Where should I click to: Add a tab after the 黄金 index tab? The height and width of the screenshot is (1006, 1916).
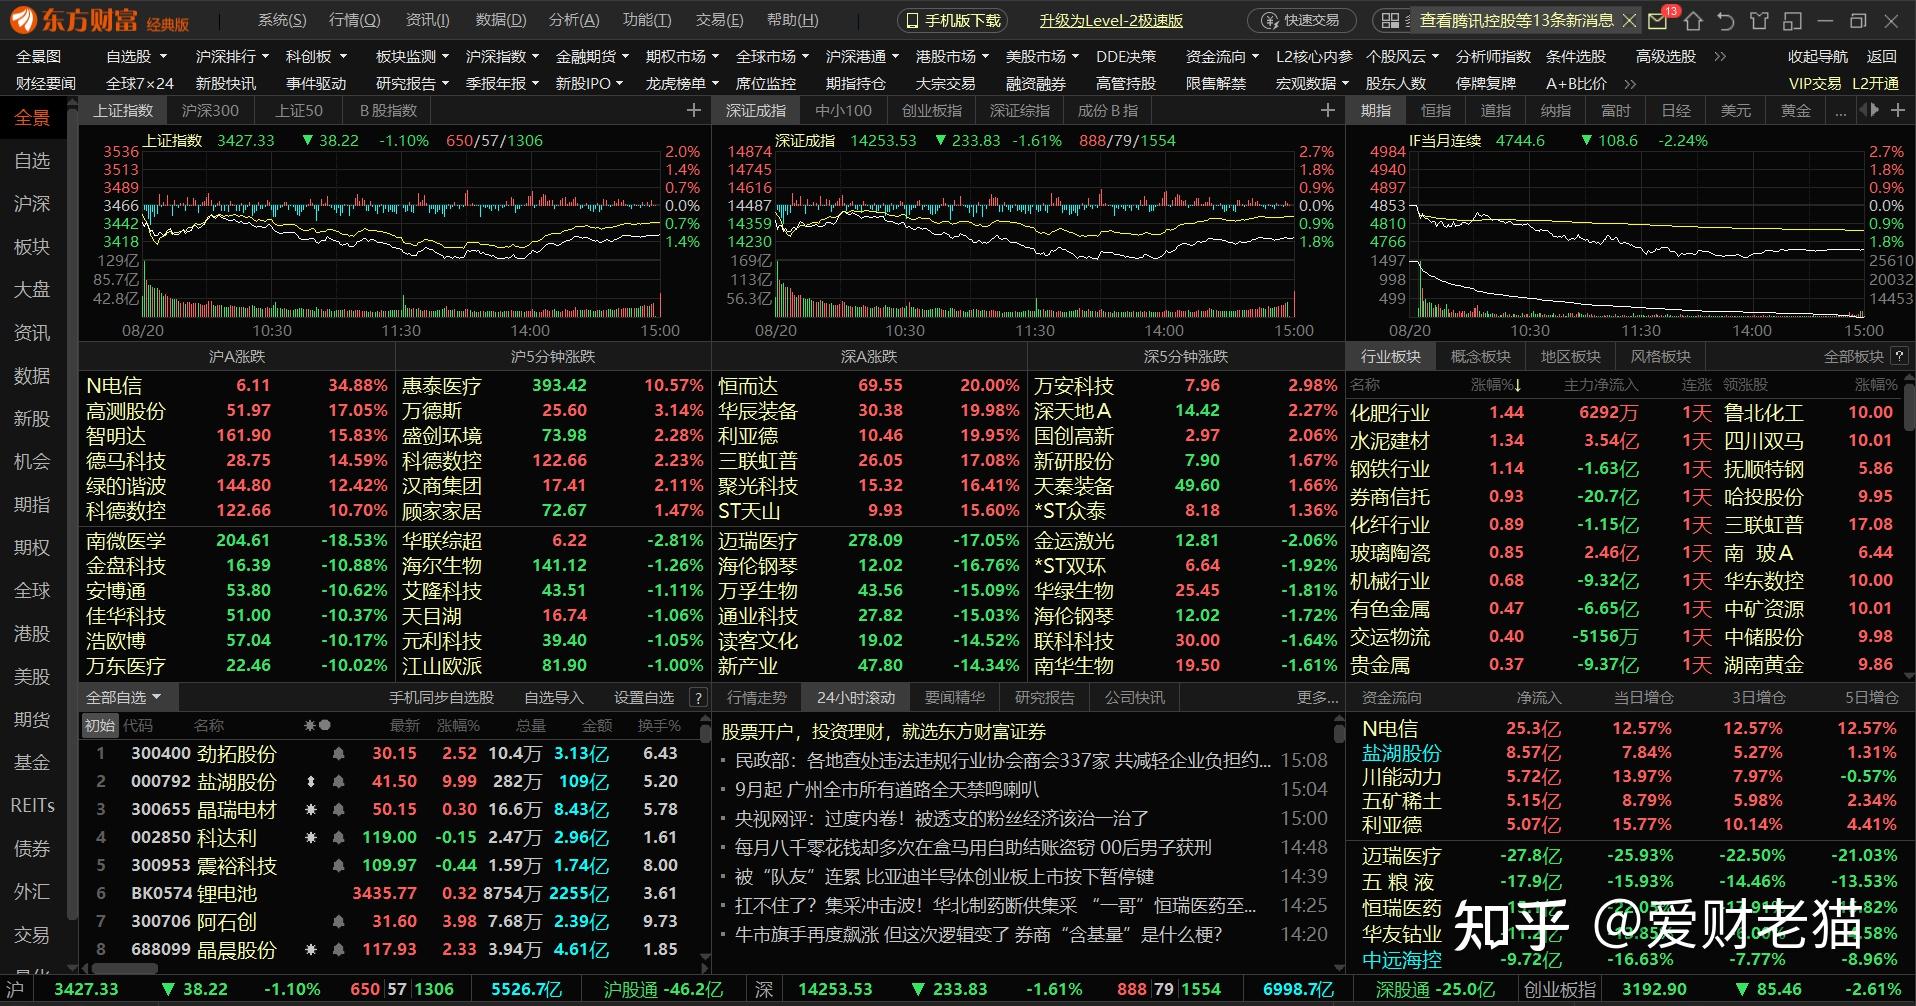click(1898, 110)
